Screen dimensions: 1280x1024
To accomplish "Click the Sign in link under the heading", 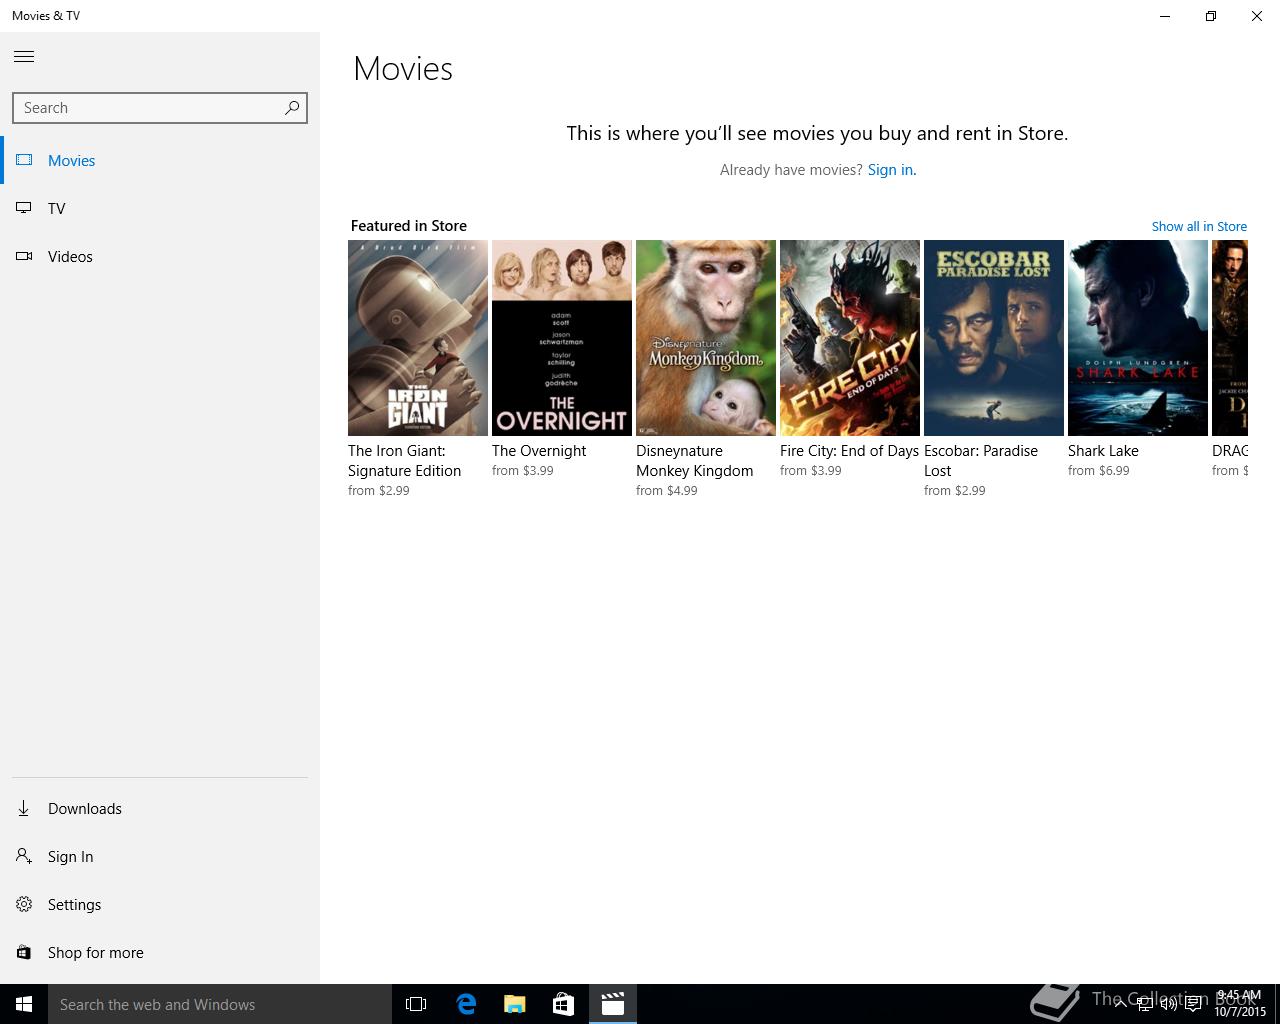I will [892, 170].
